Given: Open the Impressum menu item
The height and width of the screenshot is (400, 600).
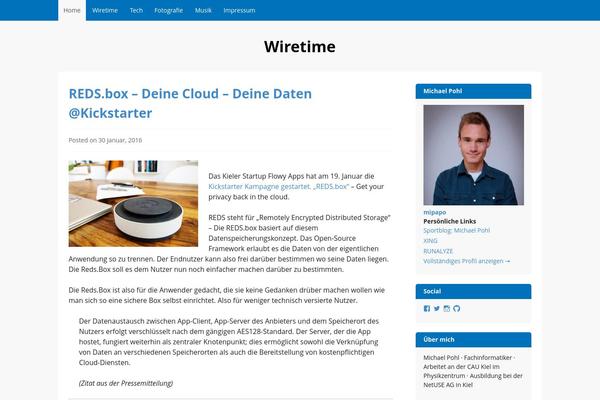Looking at the screenshot, I should pos(239,10).
